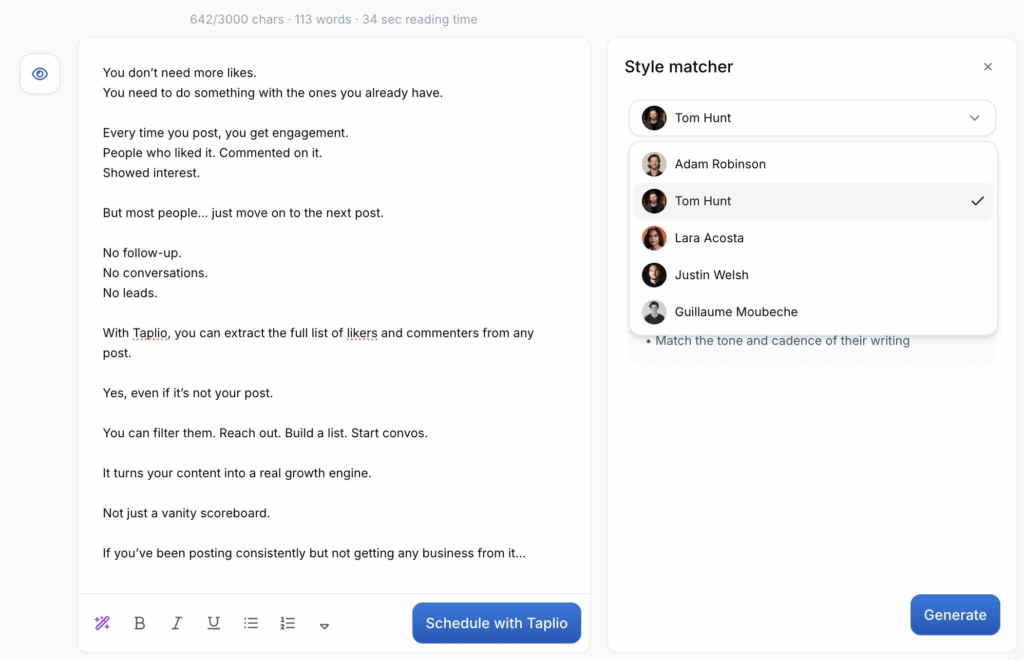Viewport: 1024px width, 660px height.
Task: Open the more formatting options caret
Action: 324,625
